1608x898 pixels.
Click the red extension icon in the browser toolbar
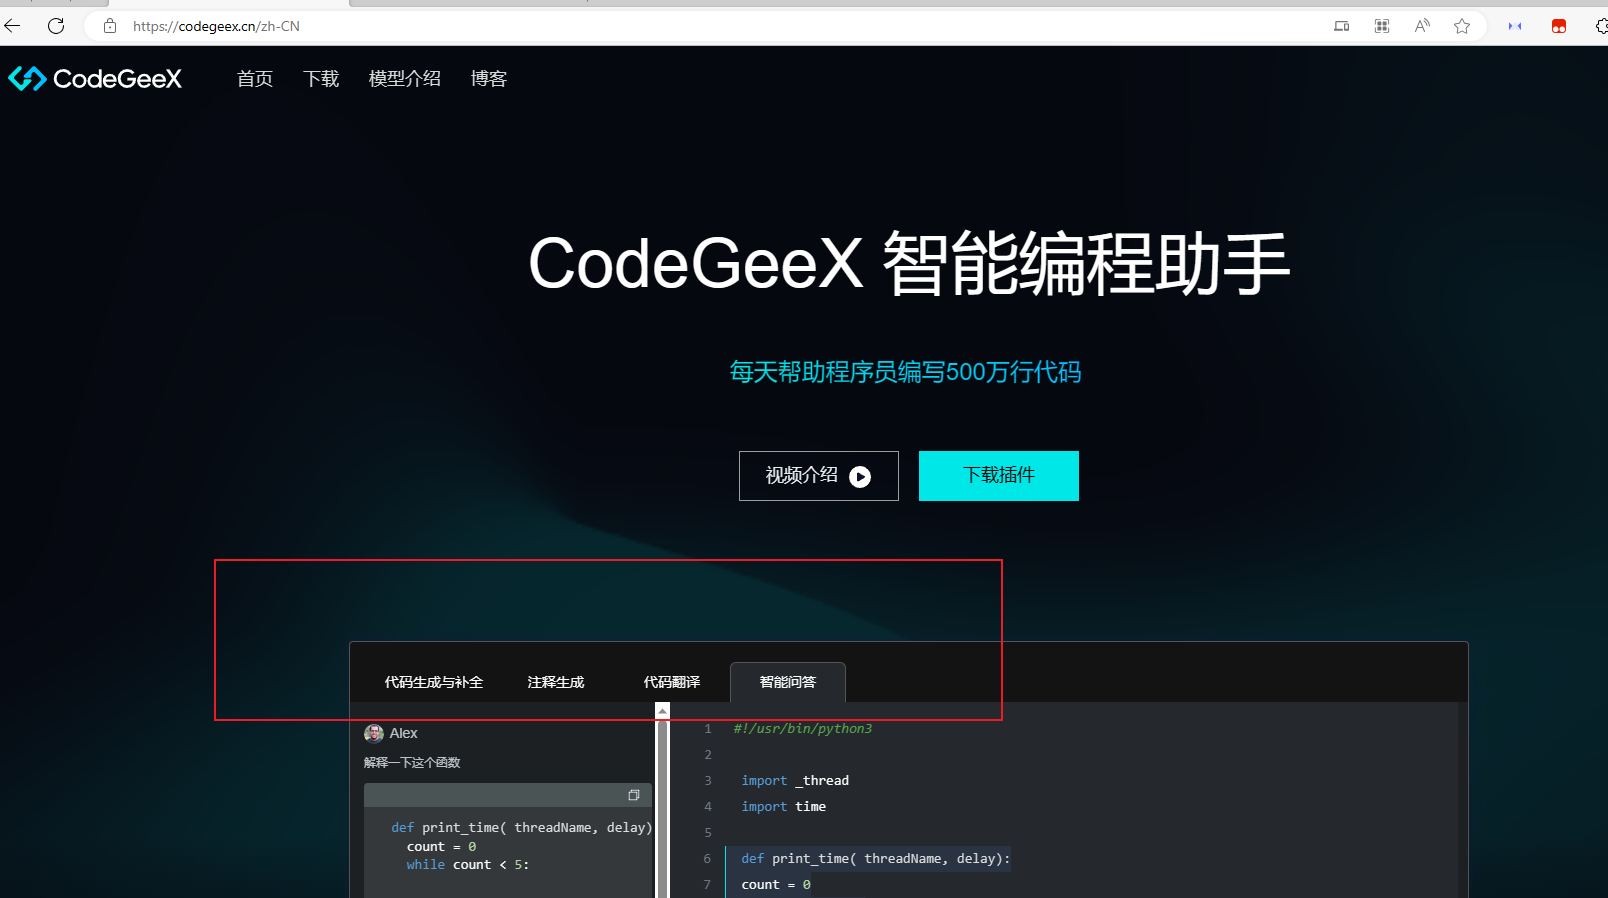[x=1558, y=26]
